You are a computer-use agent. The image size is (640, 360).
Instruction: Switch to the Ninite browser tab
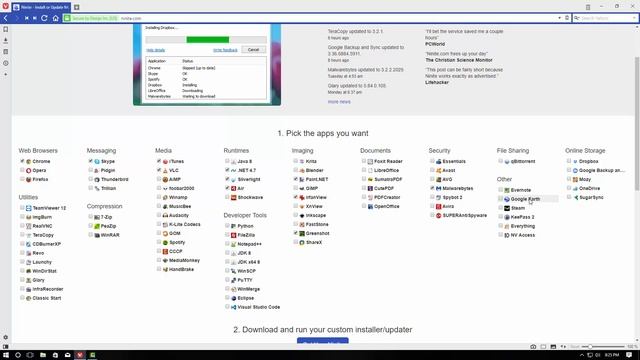(x=41, y=7)
